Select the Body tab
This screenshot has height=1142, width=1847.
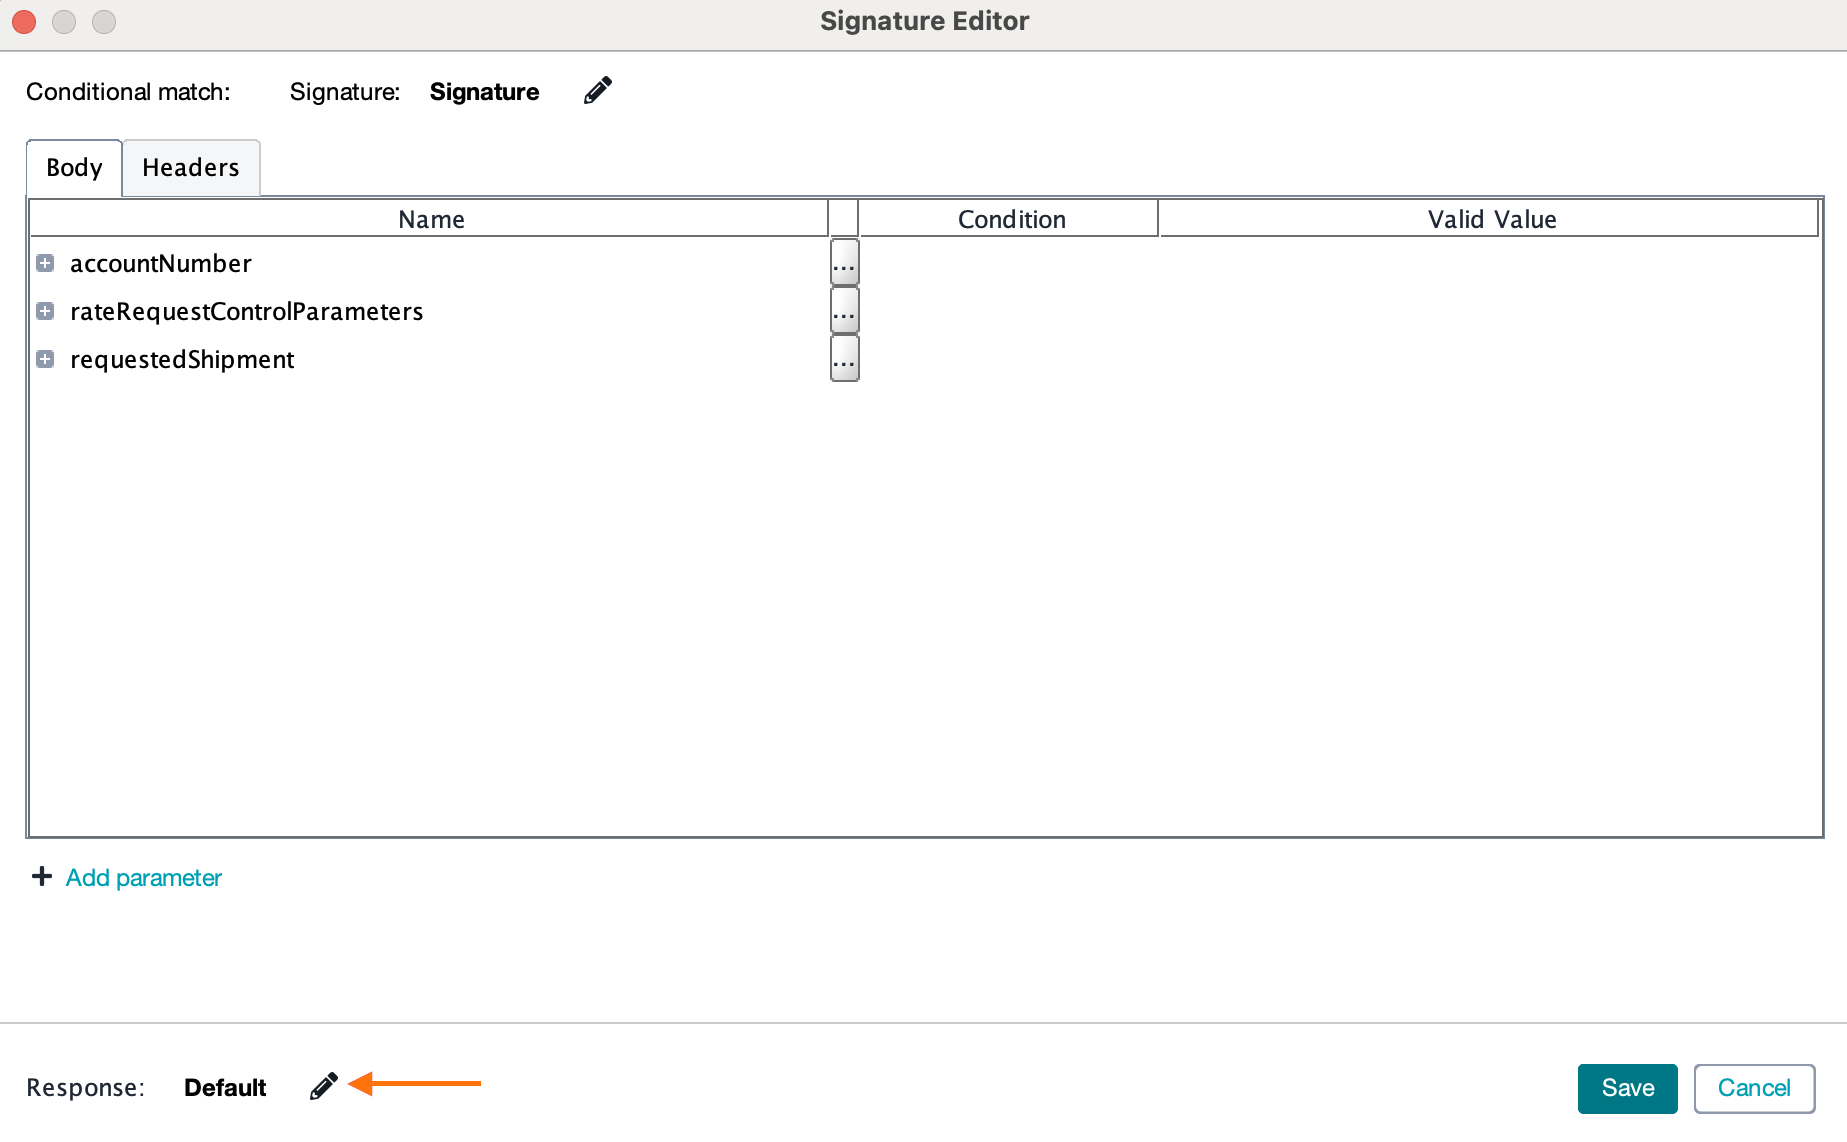click(73, 167)
